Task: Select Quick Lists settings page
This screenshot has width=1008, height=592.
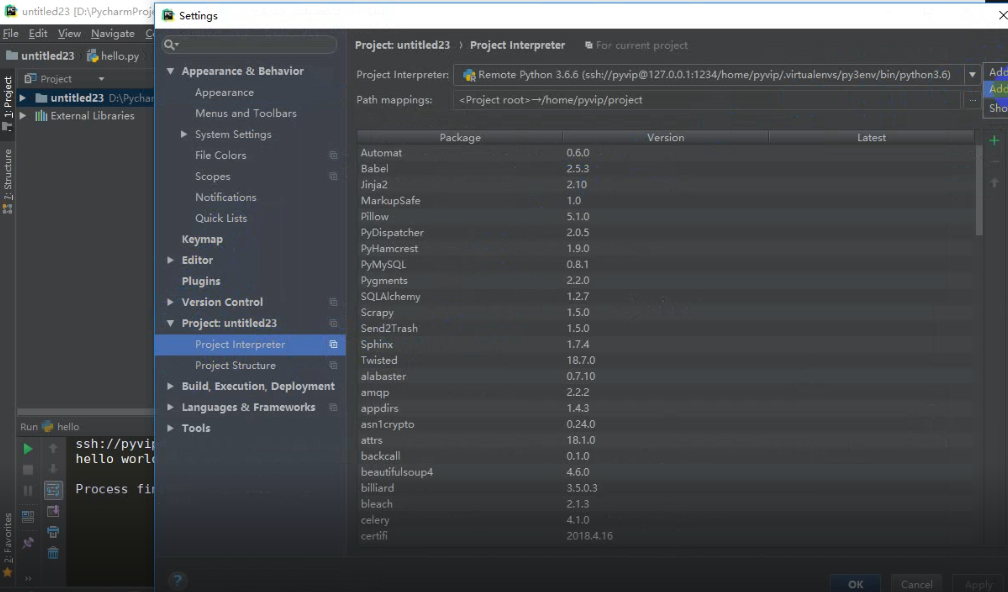Action: coord(221,219)
